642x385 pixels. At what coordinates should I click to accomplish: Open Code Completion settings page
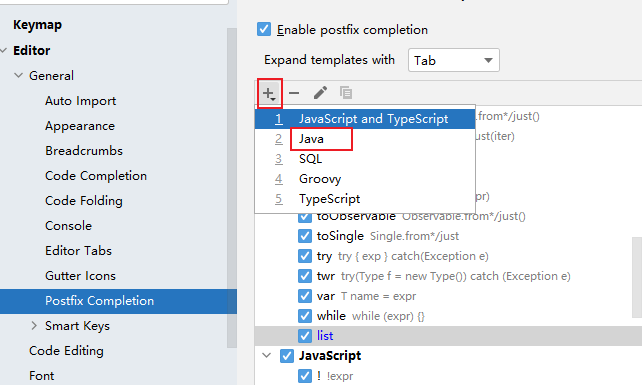[96, 176]
